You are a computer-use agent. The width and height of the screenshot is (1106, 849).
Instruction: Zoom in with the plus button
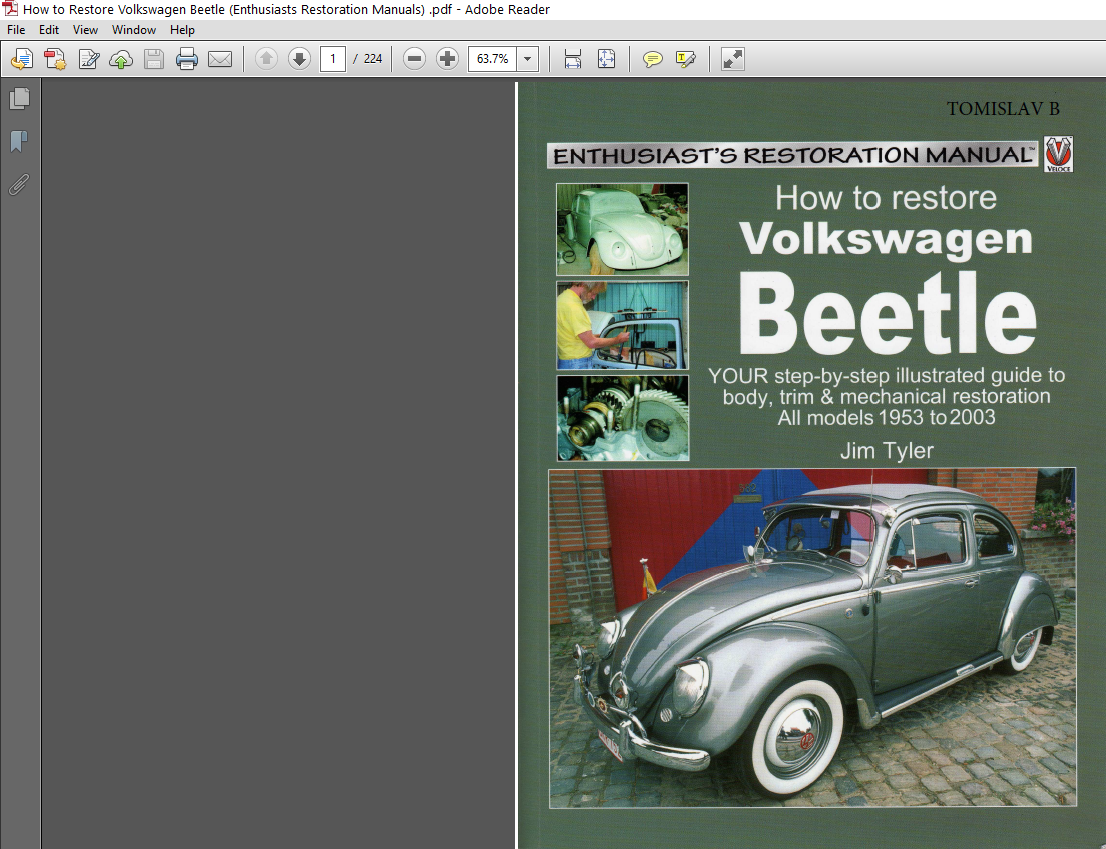447,59
